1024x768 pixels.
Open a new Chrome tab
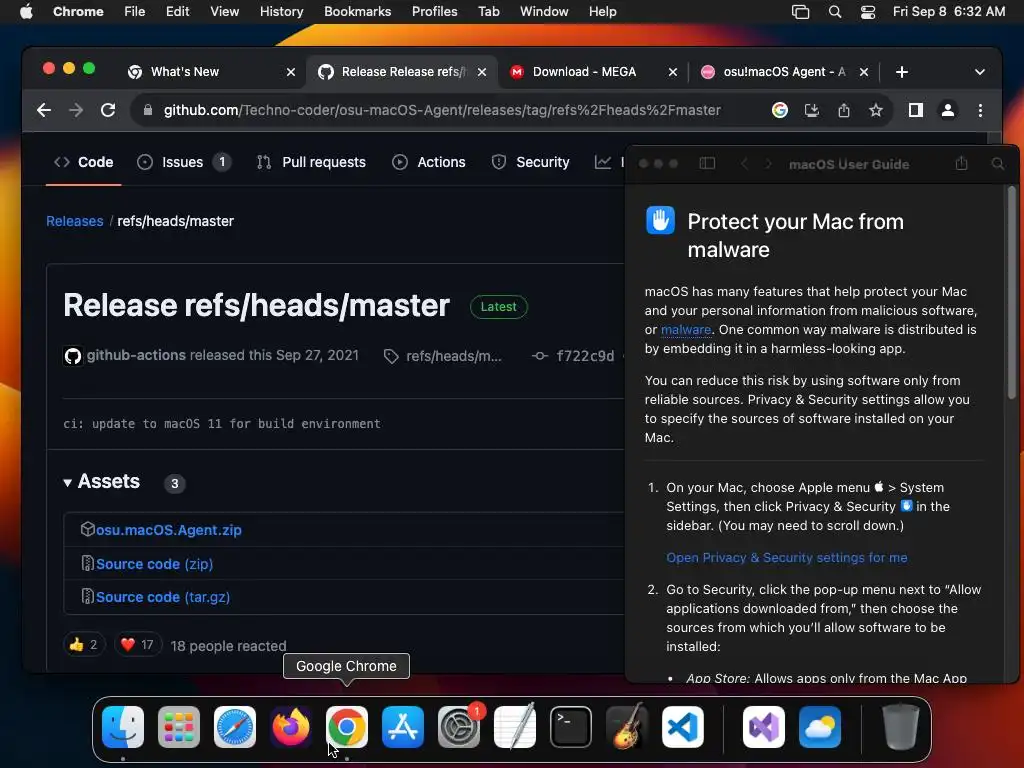902,72
